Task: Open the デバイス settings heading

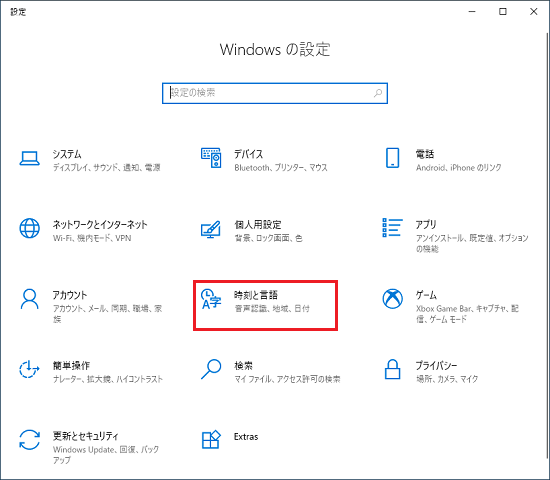Action: 248,154
